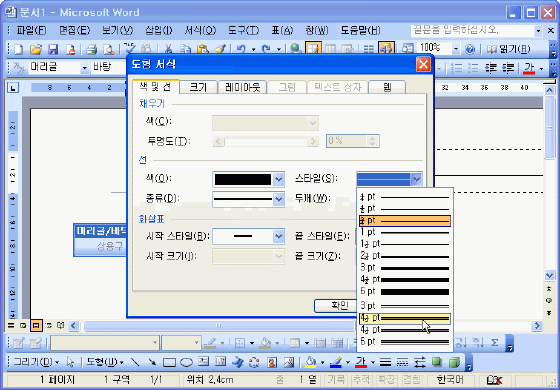The width and height of the screenshot is (560, 390).
Task: Click the black line color swatch
Action: 242,179
